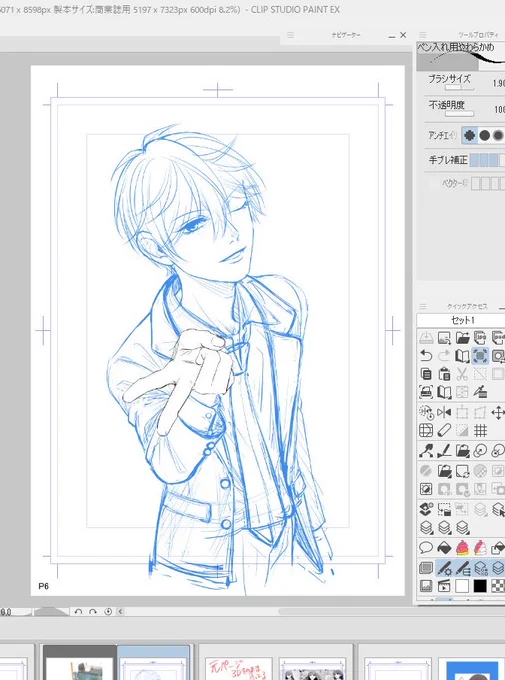Click the opacity (不透明度) slider
Screen dimensions: 505x680
click(x=459, y=114)
